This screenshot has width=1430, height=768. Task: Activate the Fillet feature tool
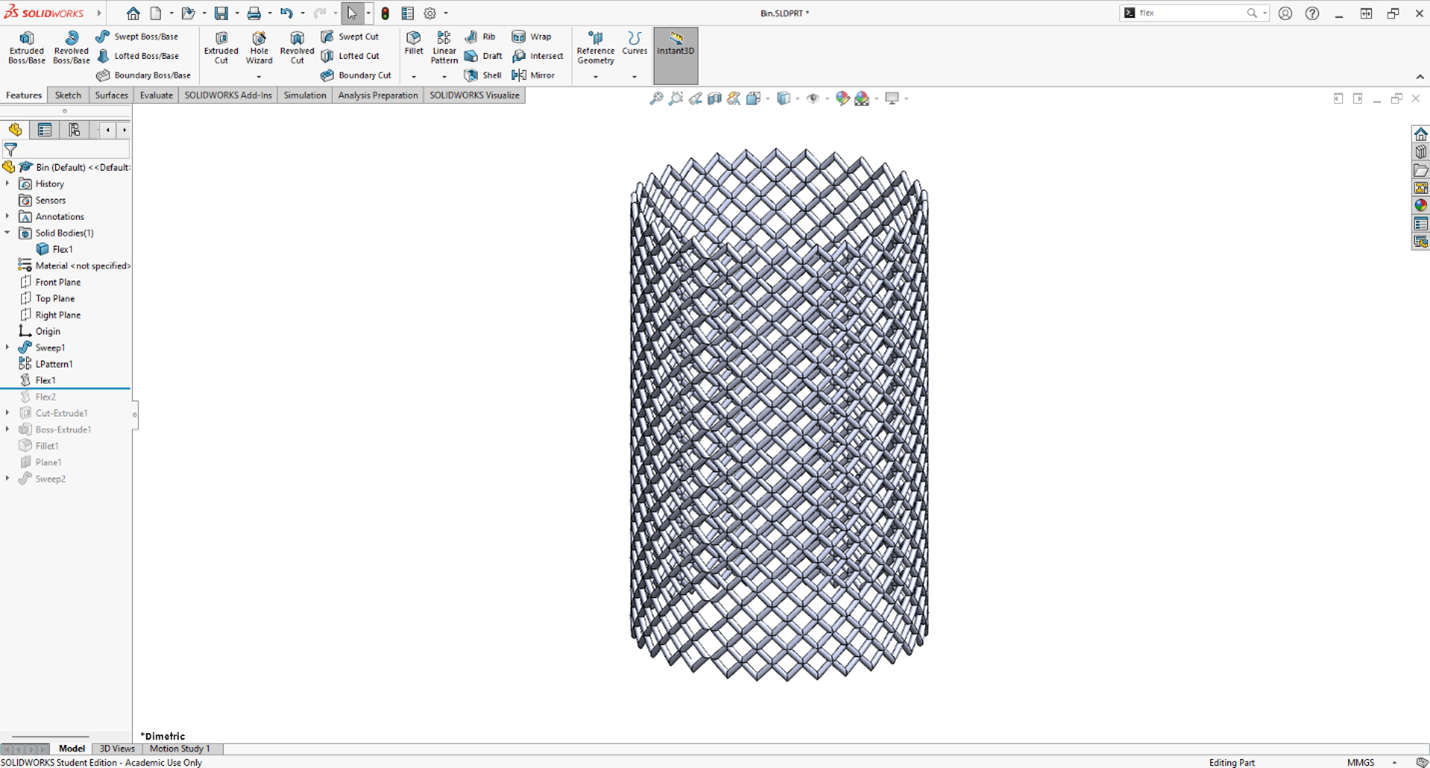click(413, 42)
